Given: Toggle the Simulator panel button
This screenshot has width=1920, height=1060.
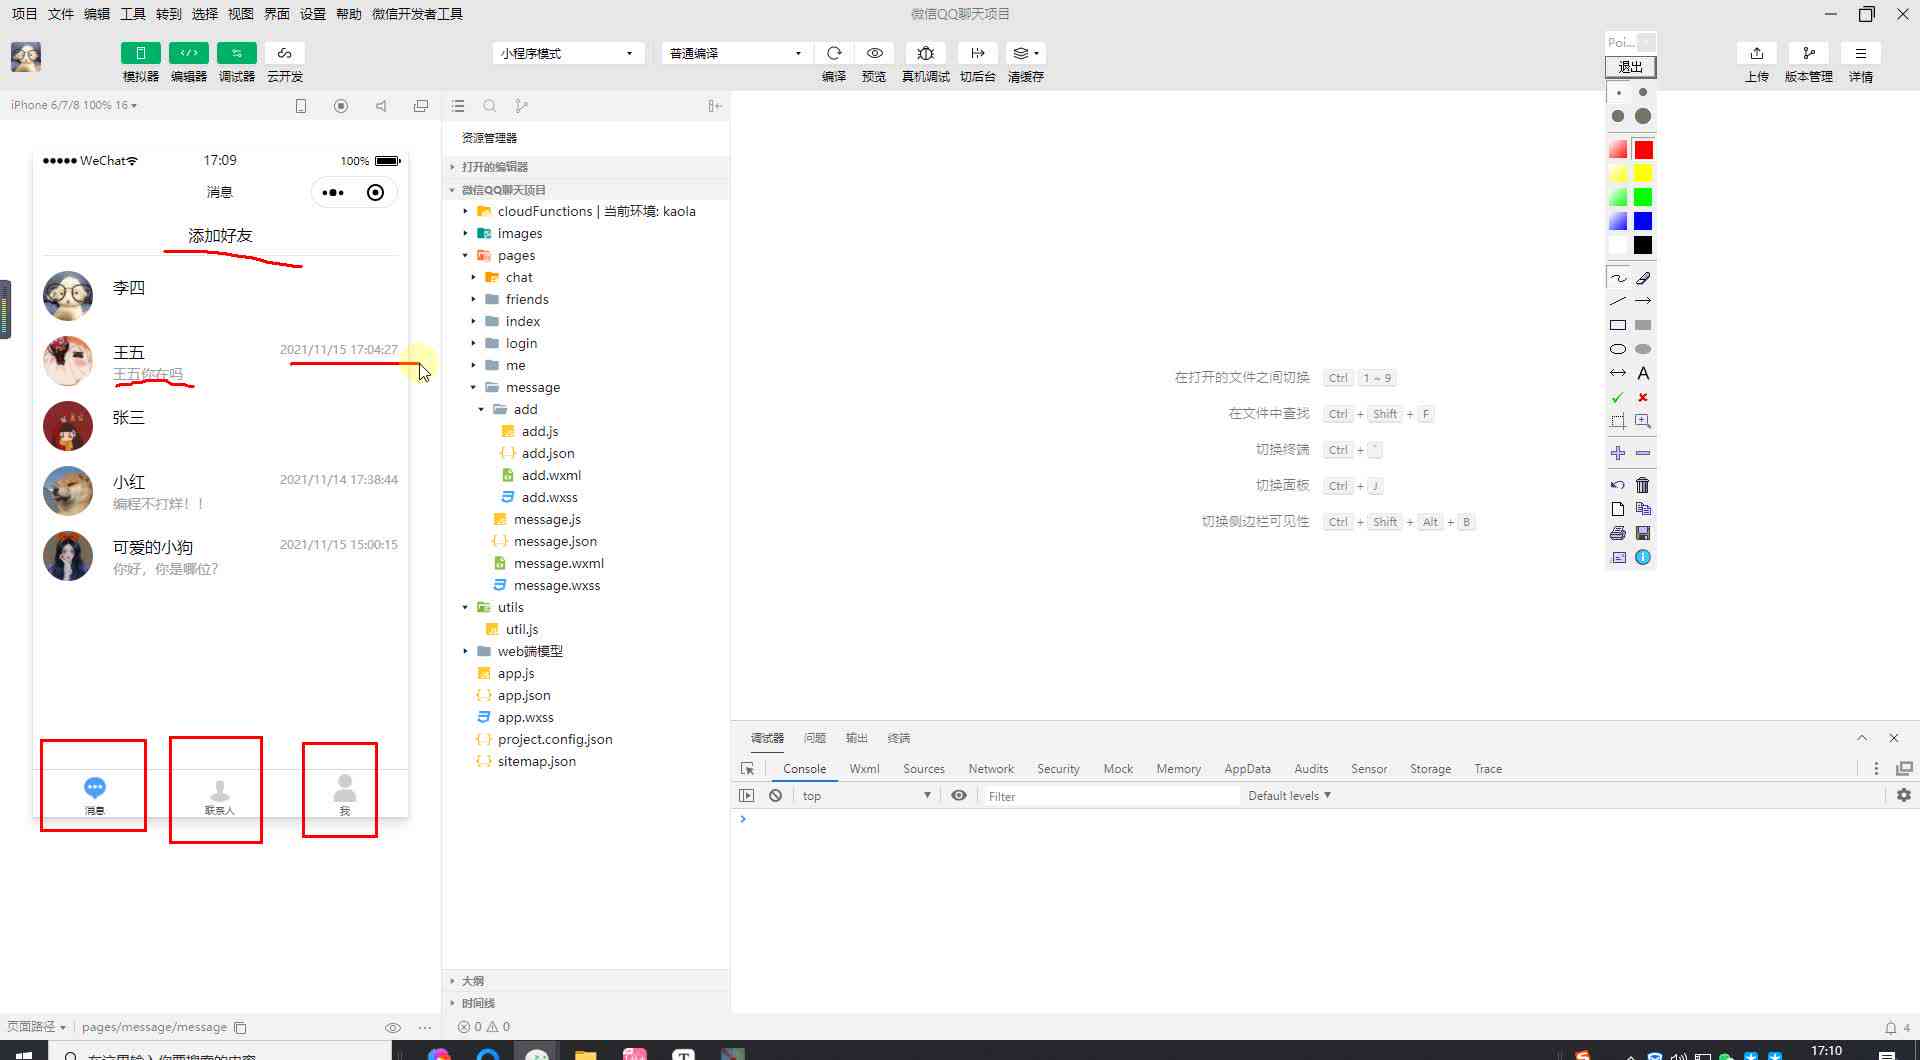Looking at the screenshot, I should [x=140, y=53].
